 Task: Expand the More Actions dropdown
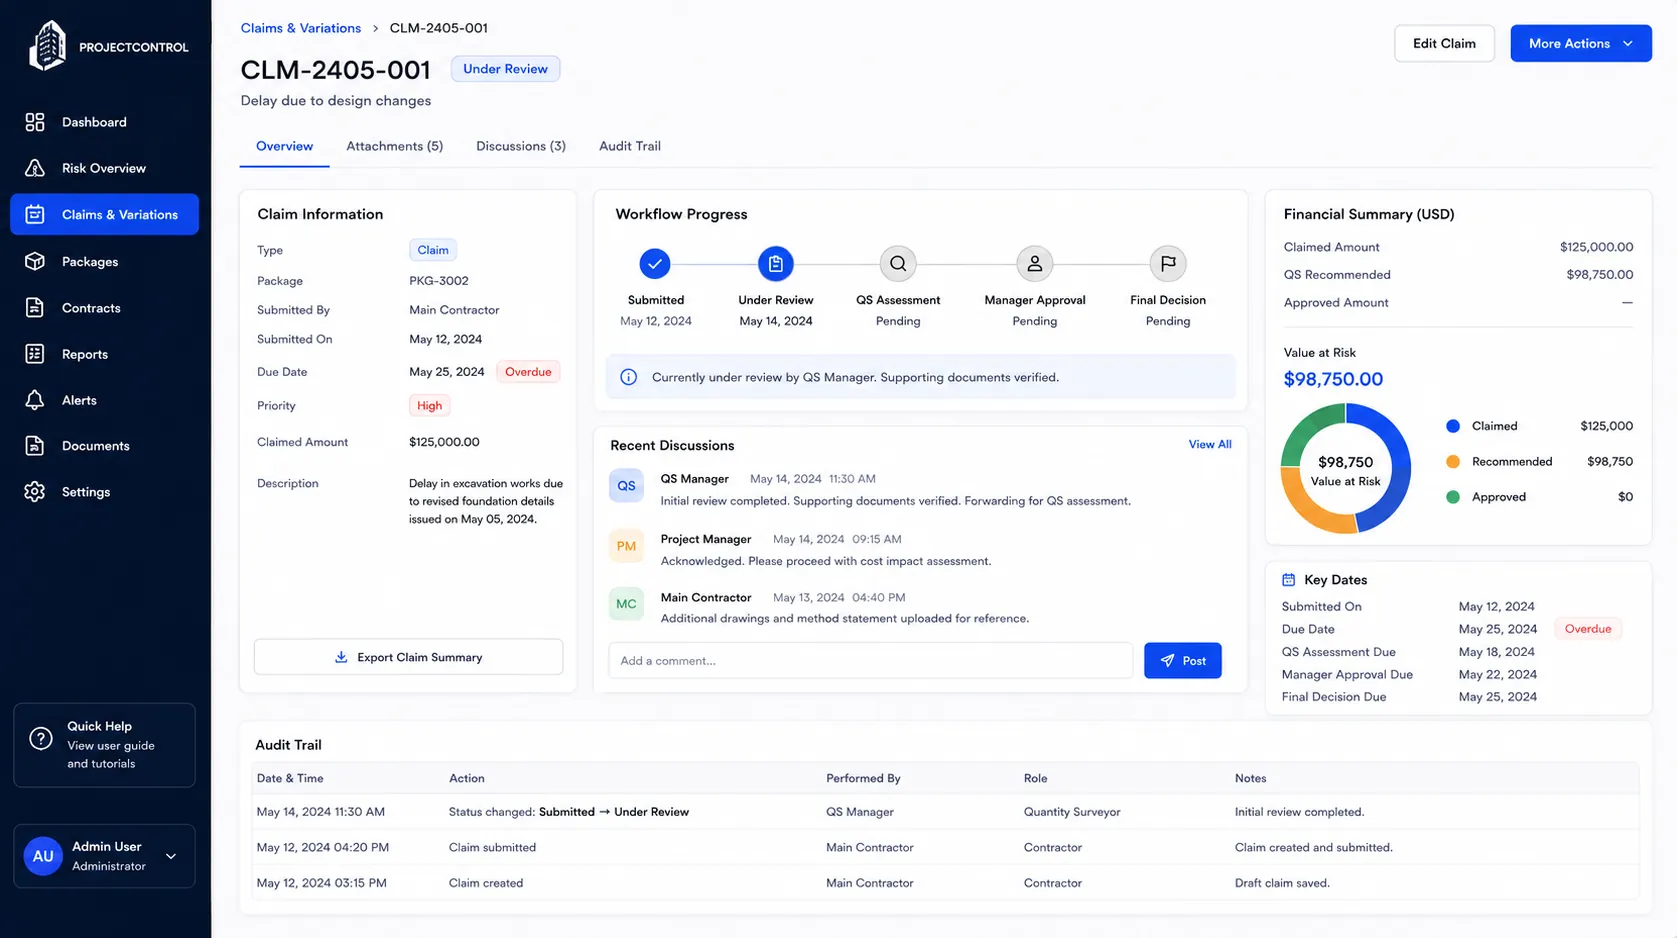click(x=1581, y=43)
